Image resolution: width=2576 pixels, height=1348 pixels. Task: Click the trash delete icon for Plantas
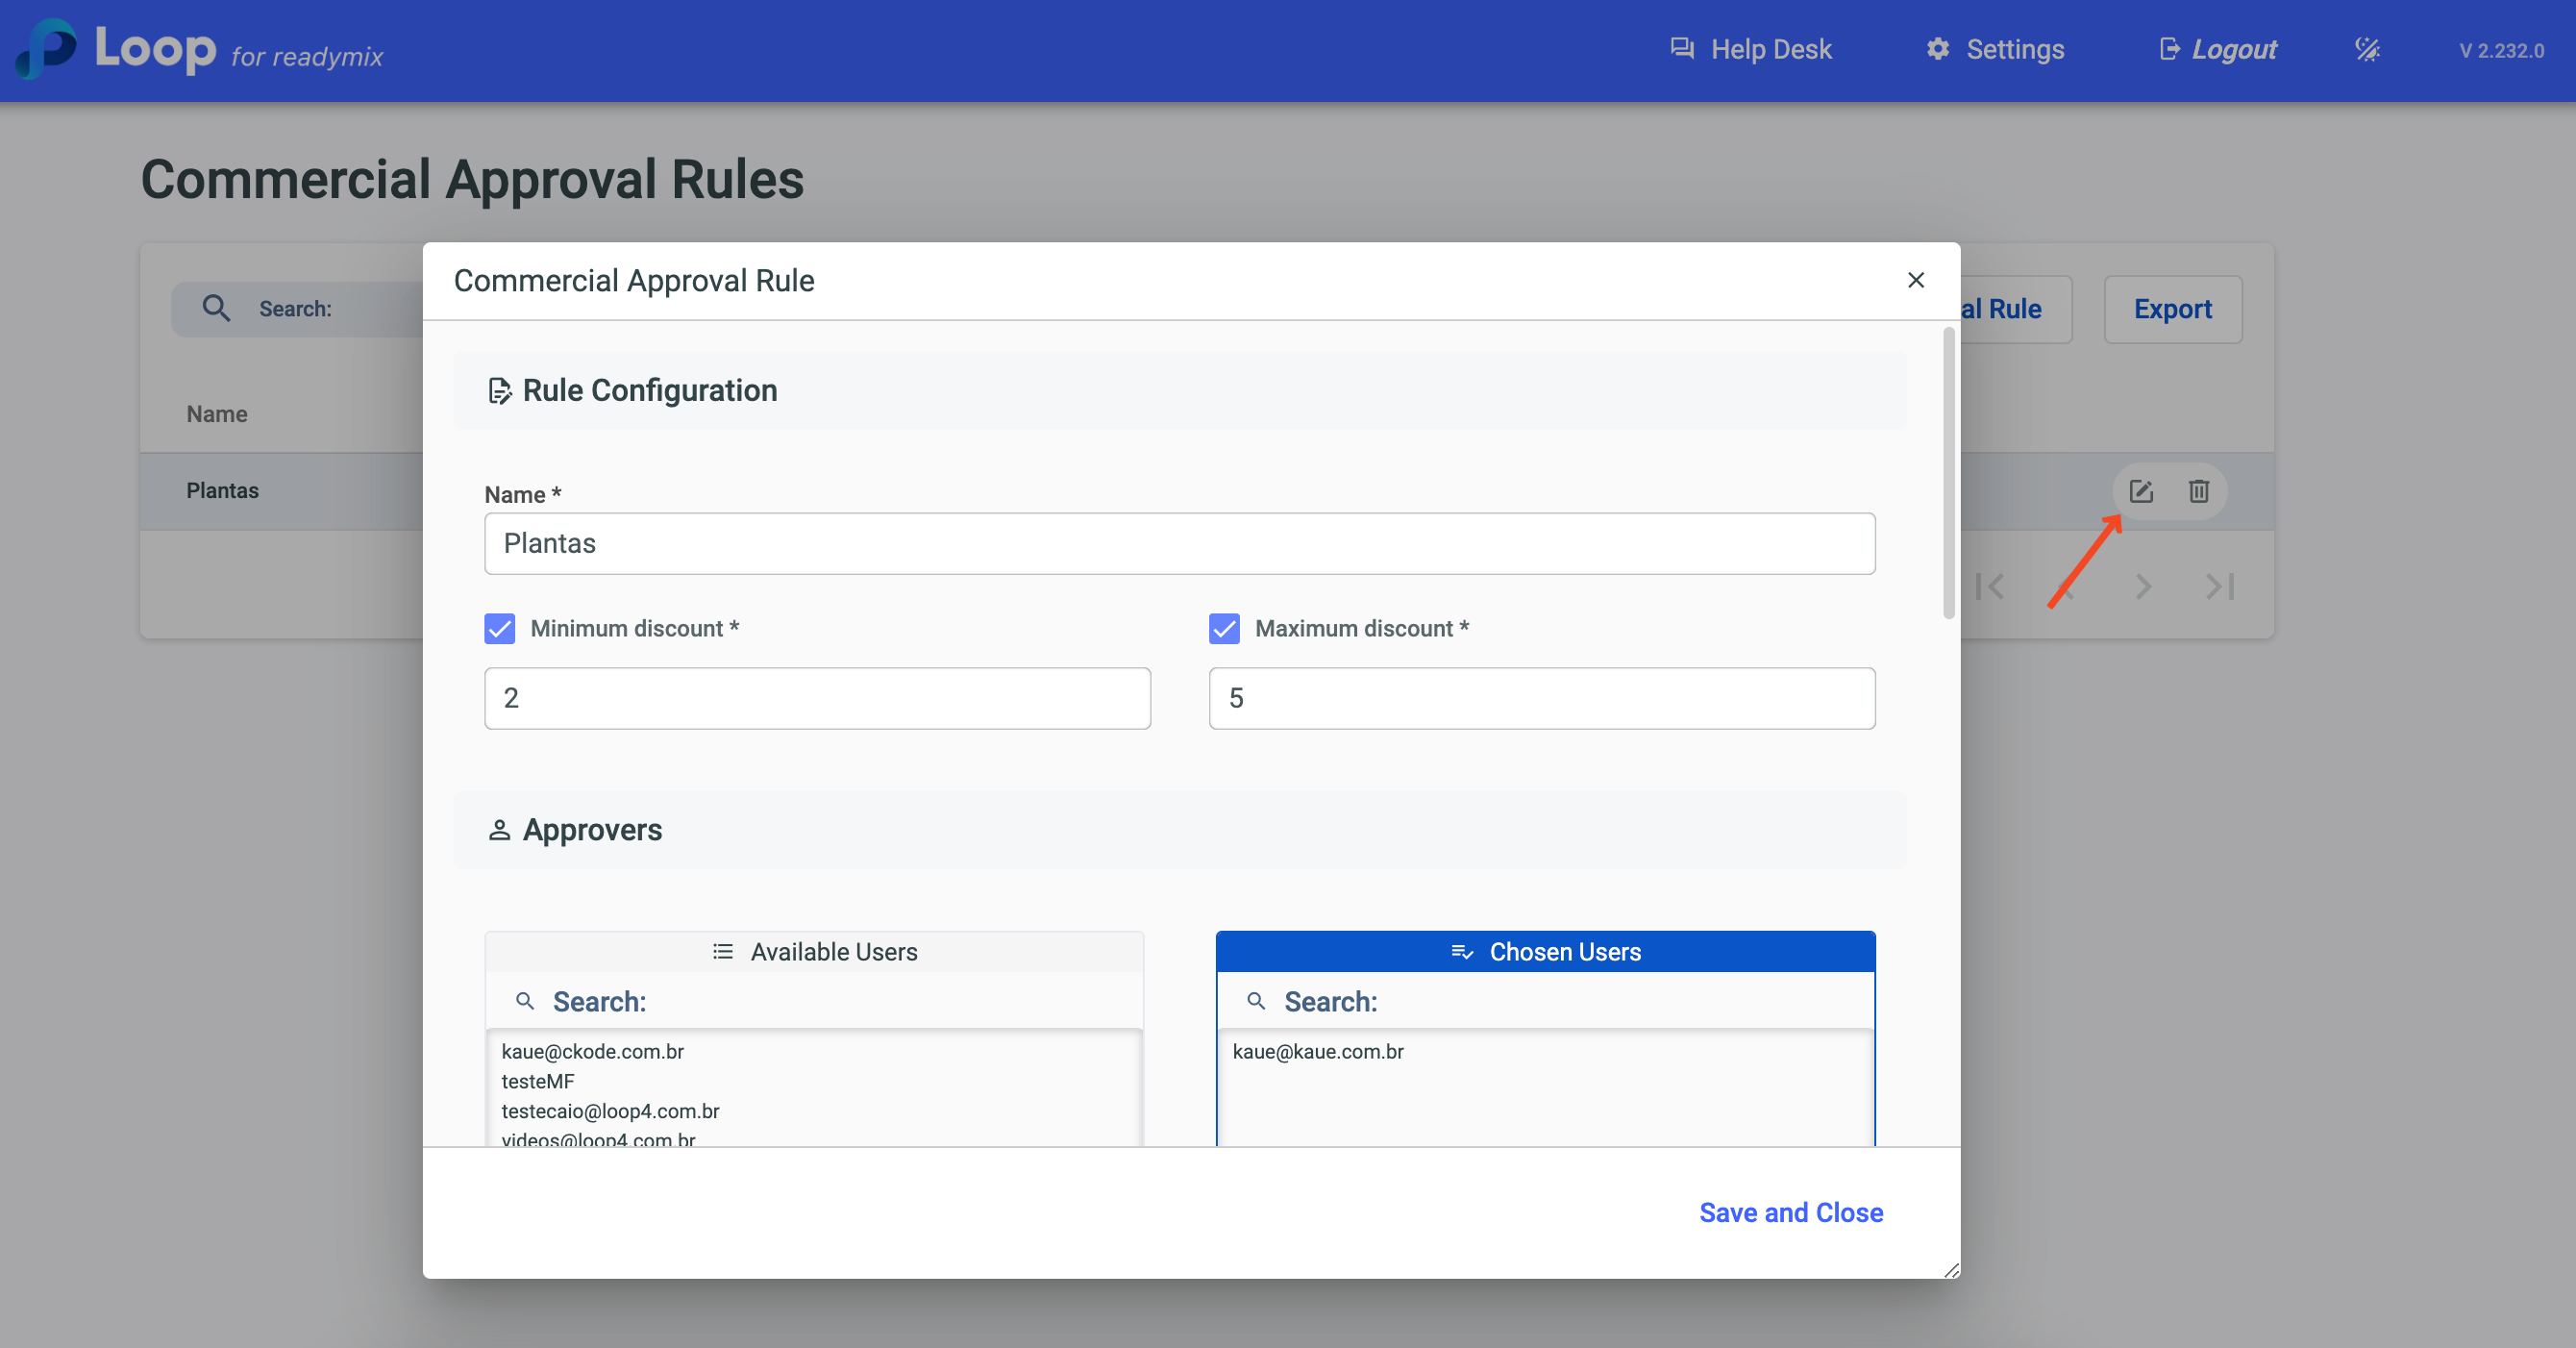tap(2198, 491)
